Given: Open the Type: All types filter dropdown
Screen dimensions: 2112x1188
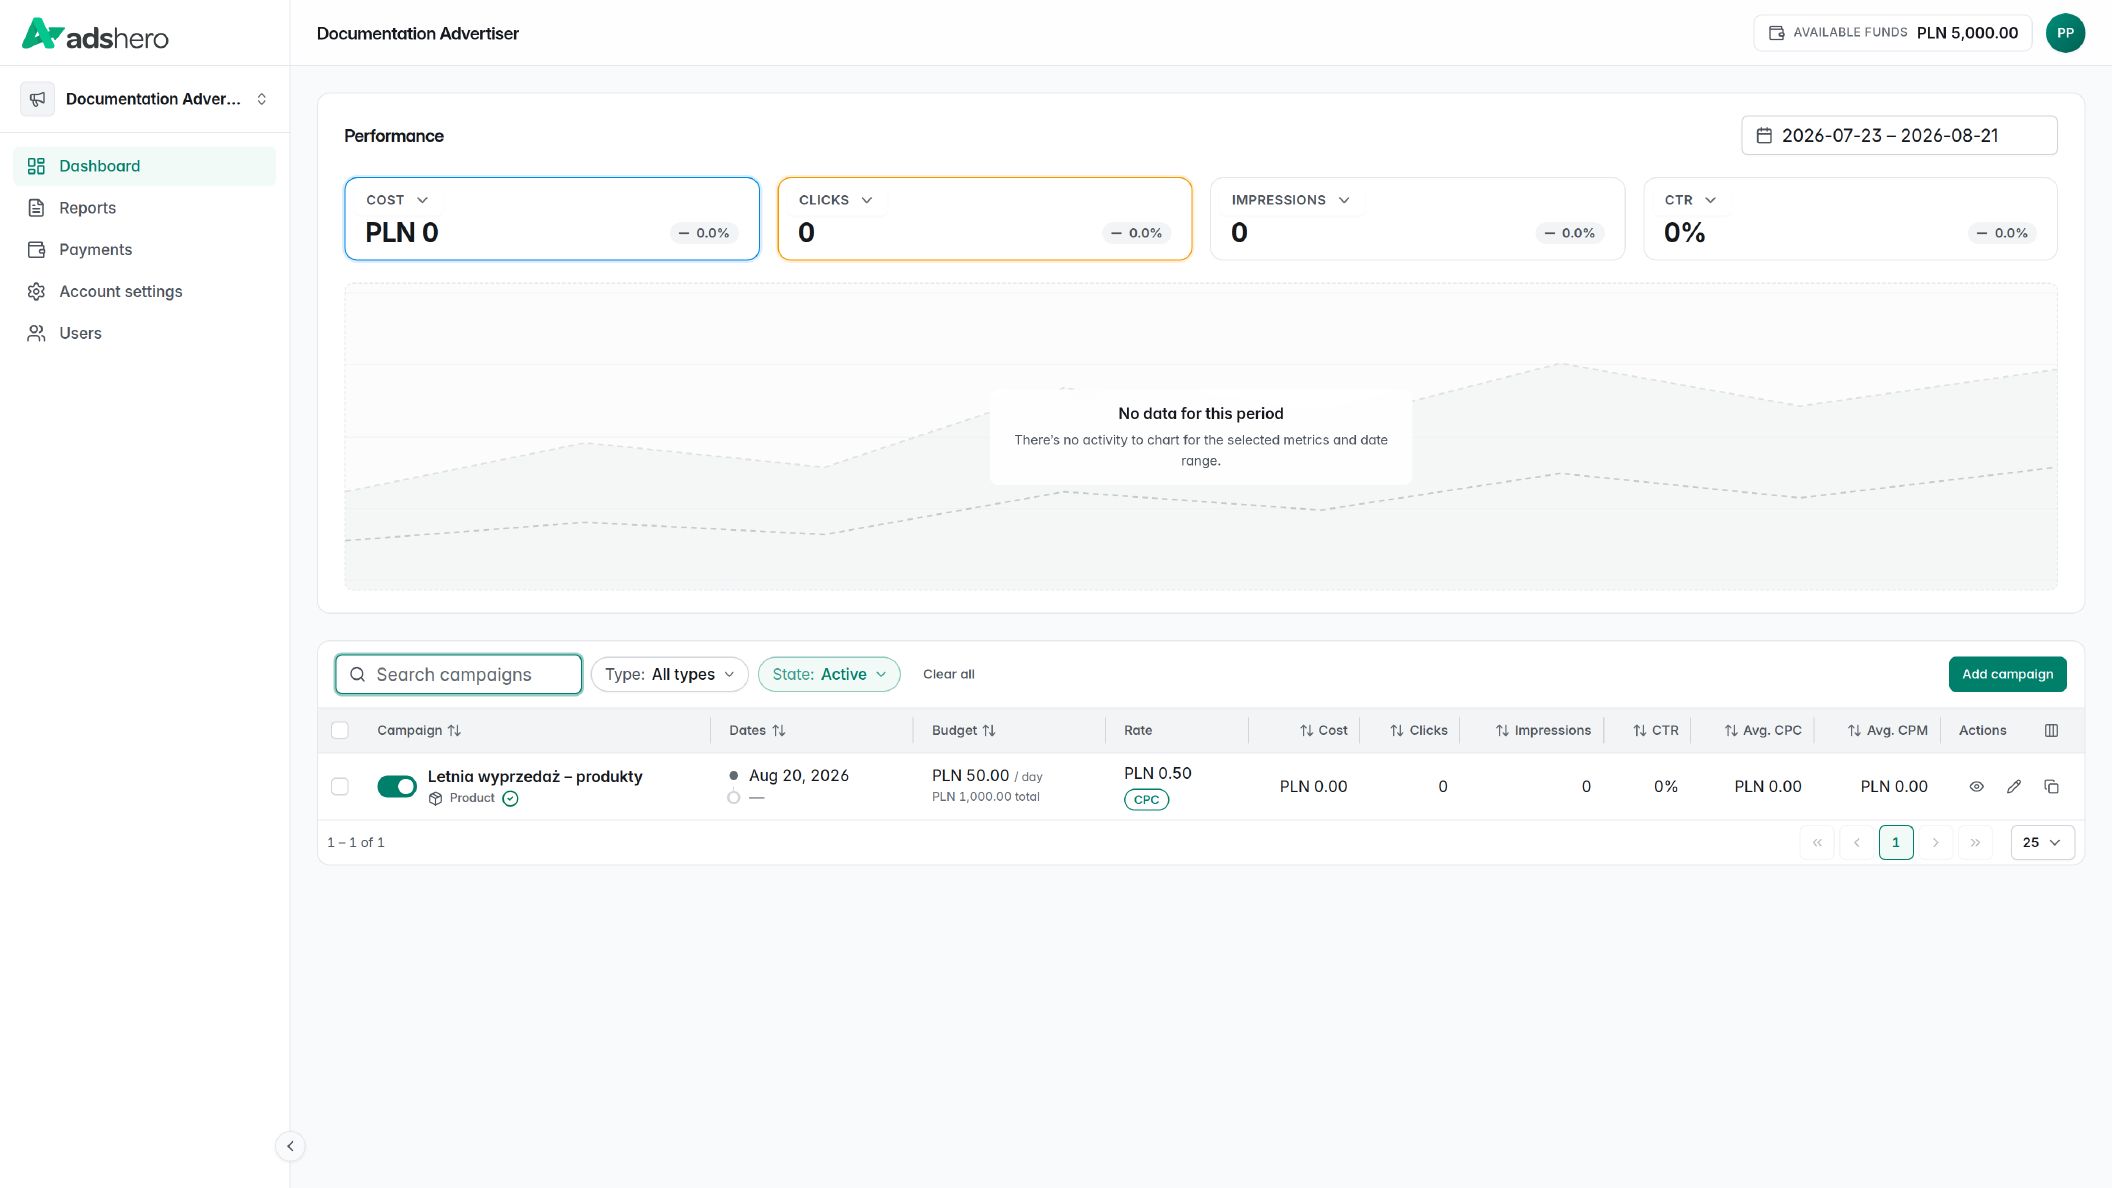Looking at the screenshot, I should pos(669,675).
